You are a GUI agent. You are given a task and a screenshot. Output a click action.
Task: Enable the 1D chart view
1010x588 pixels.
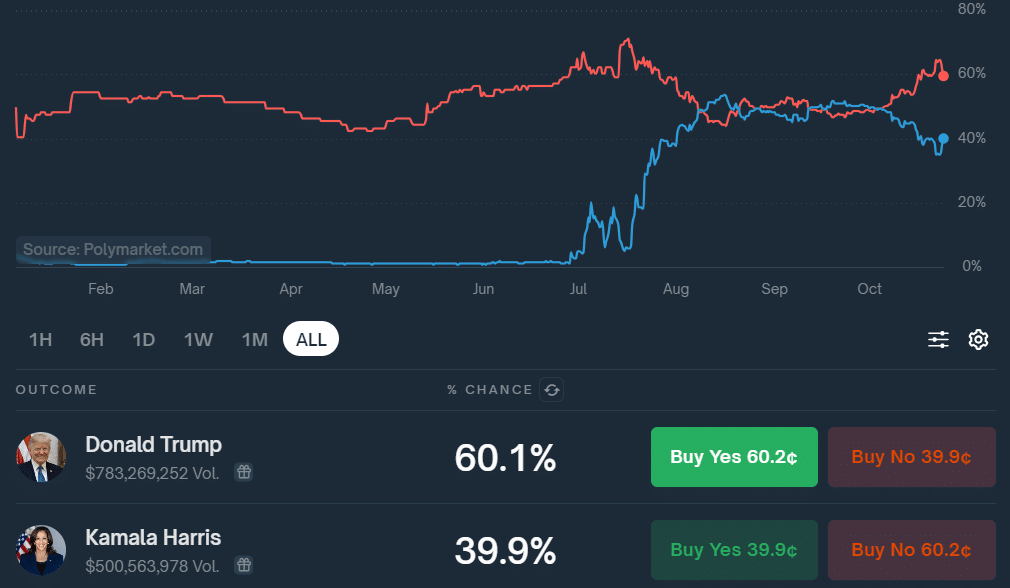[143, 339]
